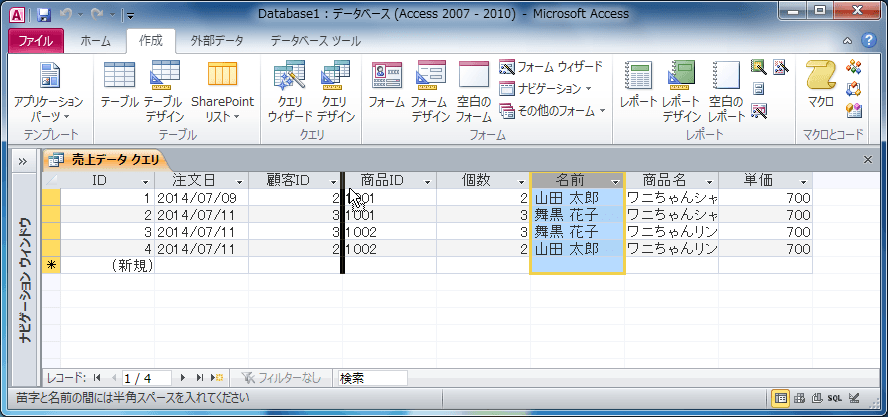This screenshot has width=888, height=417.
Task: Open the ID column filter dropdown
Action: [x=146, y=182]
